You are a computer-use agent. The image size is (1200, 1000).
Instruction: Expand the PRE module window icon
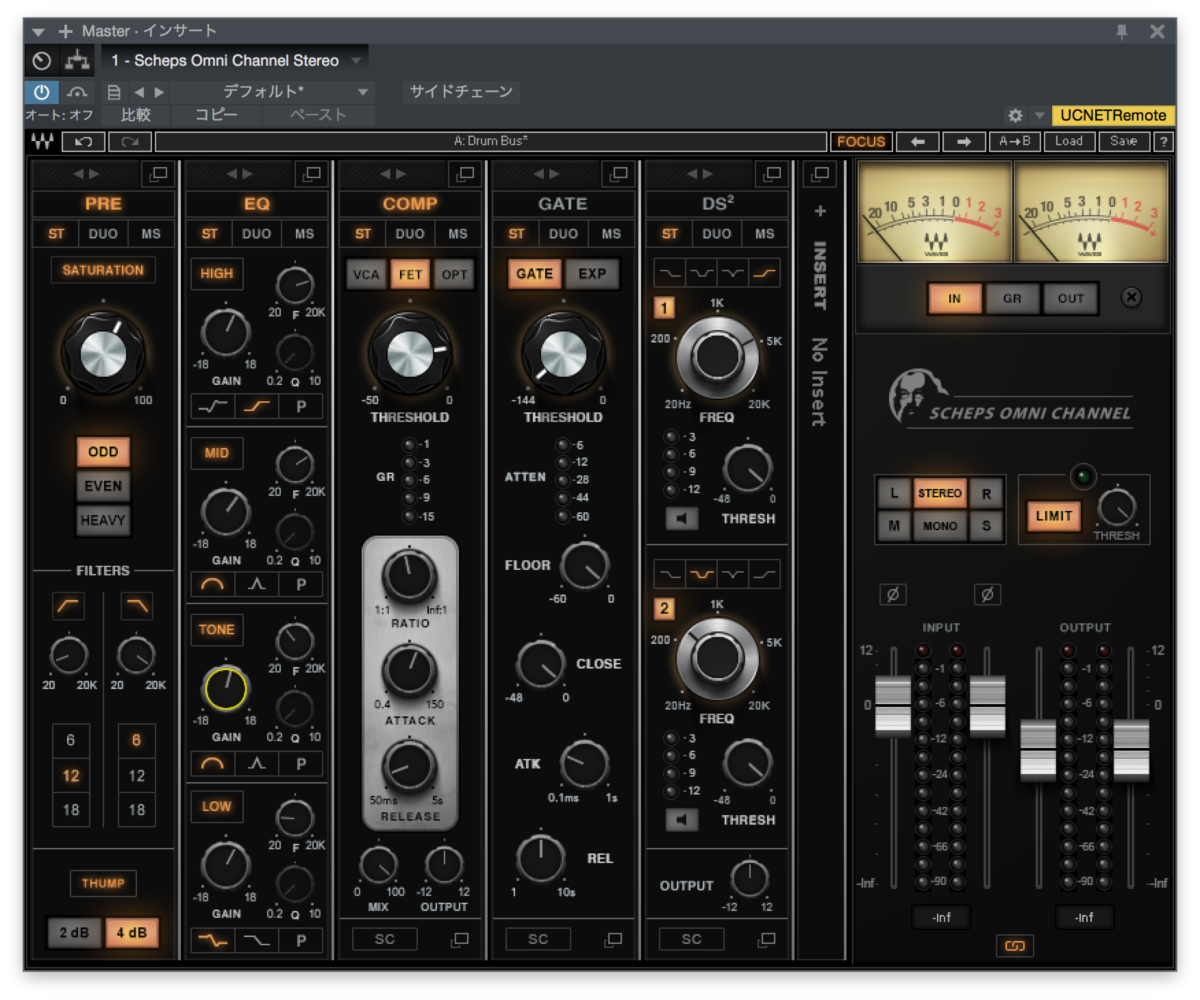pyautogui.click(x=158, y=174)
